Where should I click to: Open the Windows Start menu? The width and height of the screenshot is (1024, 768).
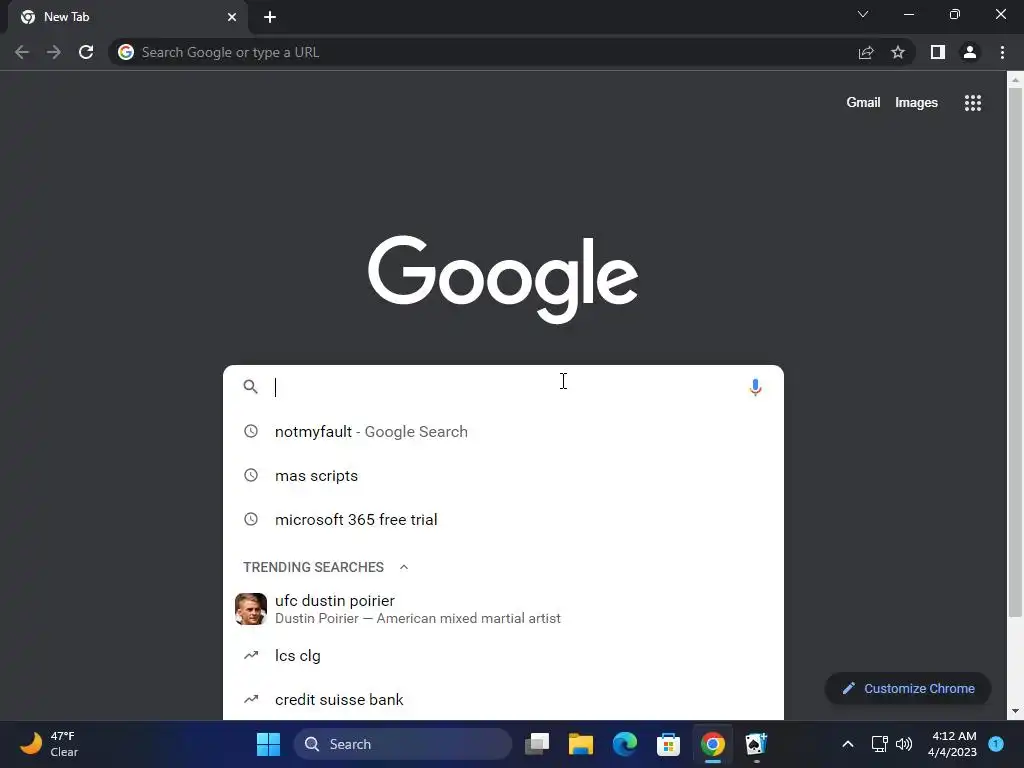point(268,744)
